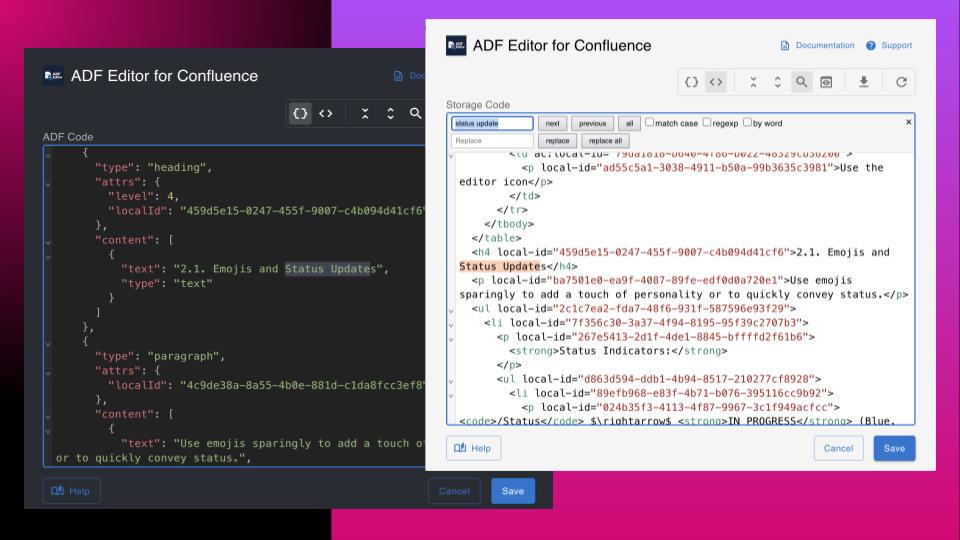Fold "content" array above the Emojis text line
Viewport: 960px width, 540px height.
tap(48, 242)
